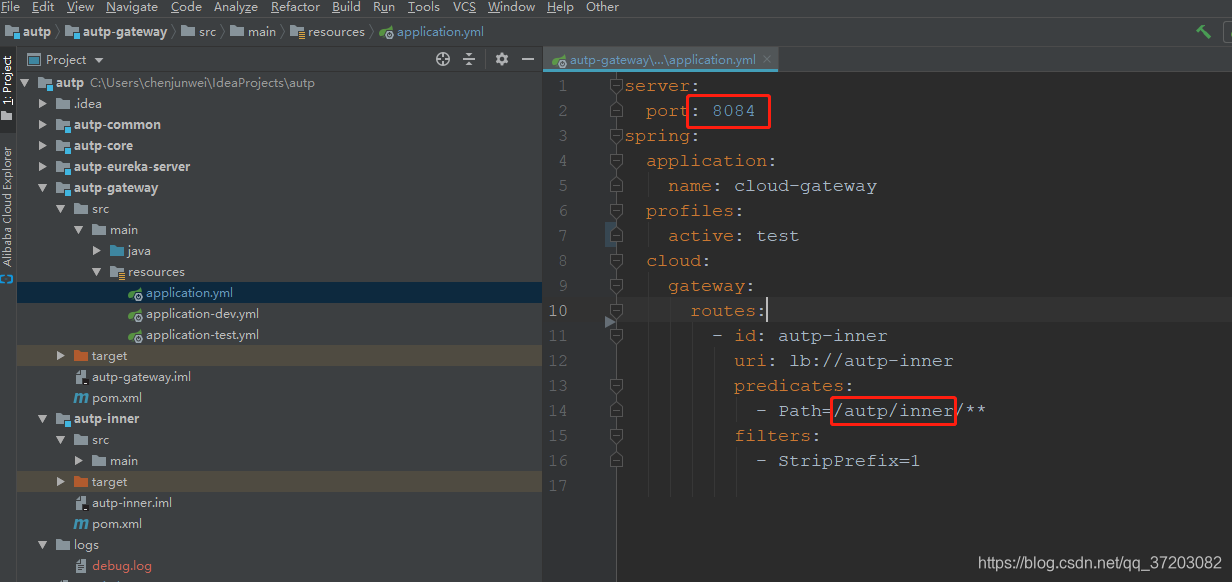Collapse the autp-gateway module node
Screen dimensions: 1232x582
point(43,187)
